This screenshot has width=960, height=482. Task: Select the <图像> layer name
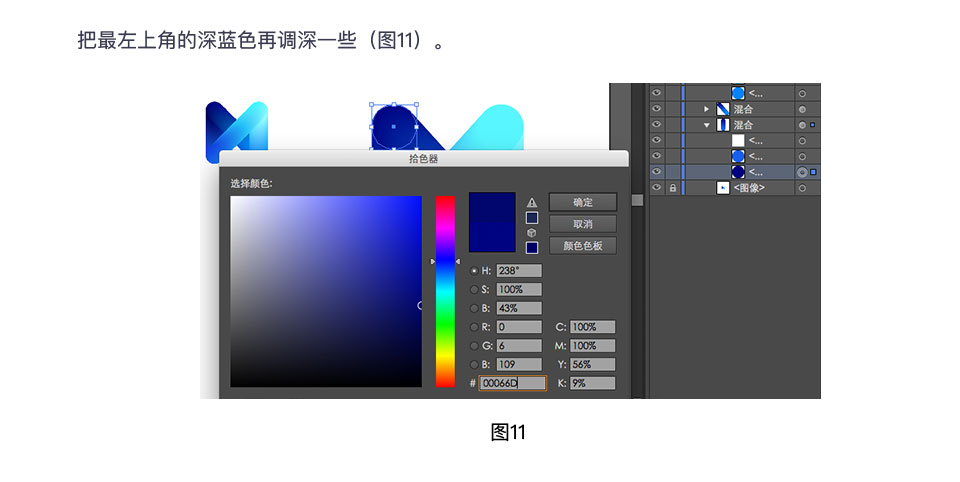(749, 188)
